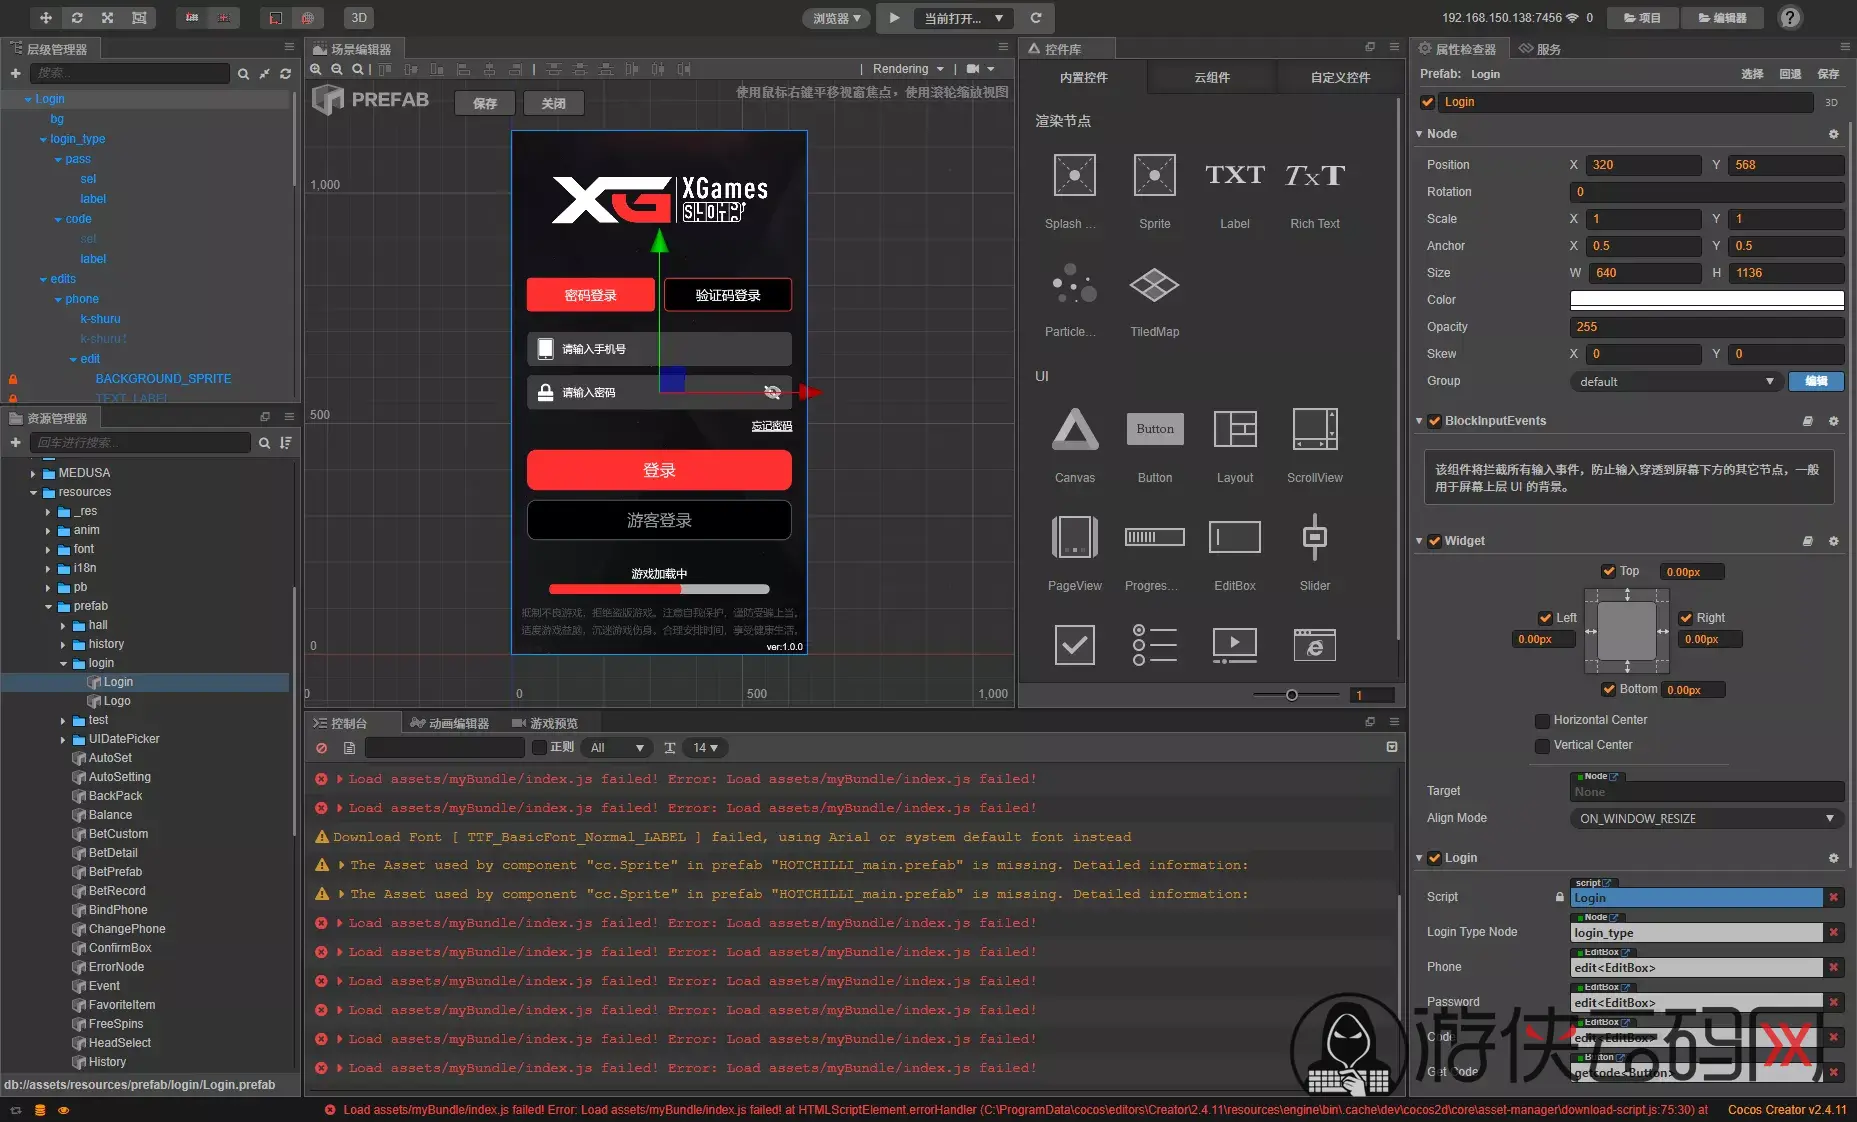Image resolution: width=1857 pixels, height=1122 pixels.
Task: Pick the Canvas UI node icon
Action: (1075, 429)
